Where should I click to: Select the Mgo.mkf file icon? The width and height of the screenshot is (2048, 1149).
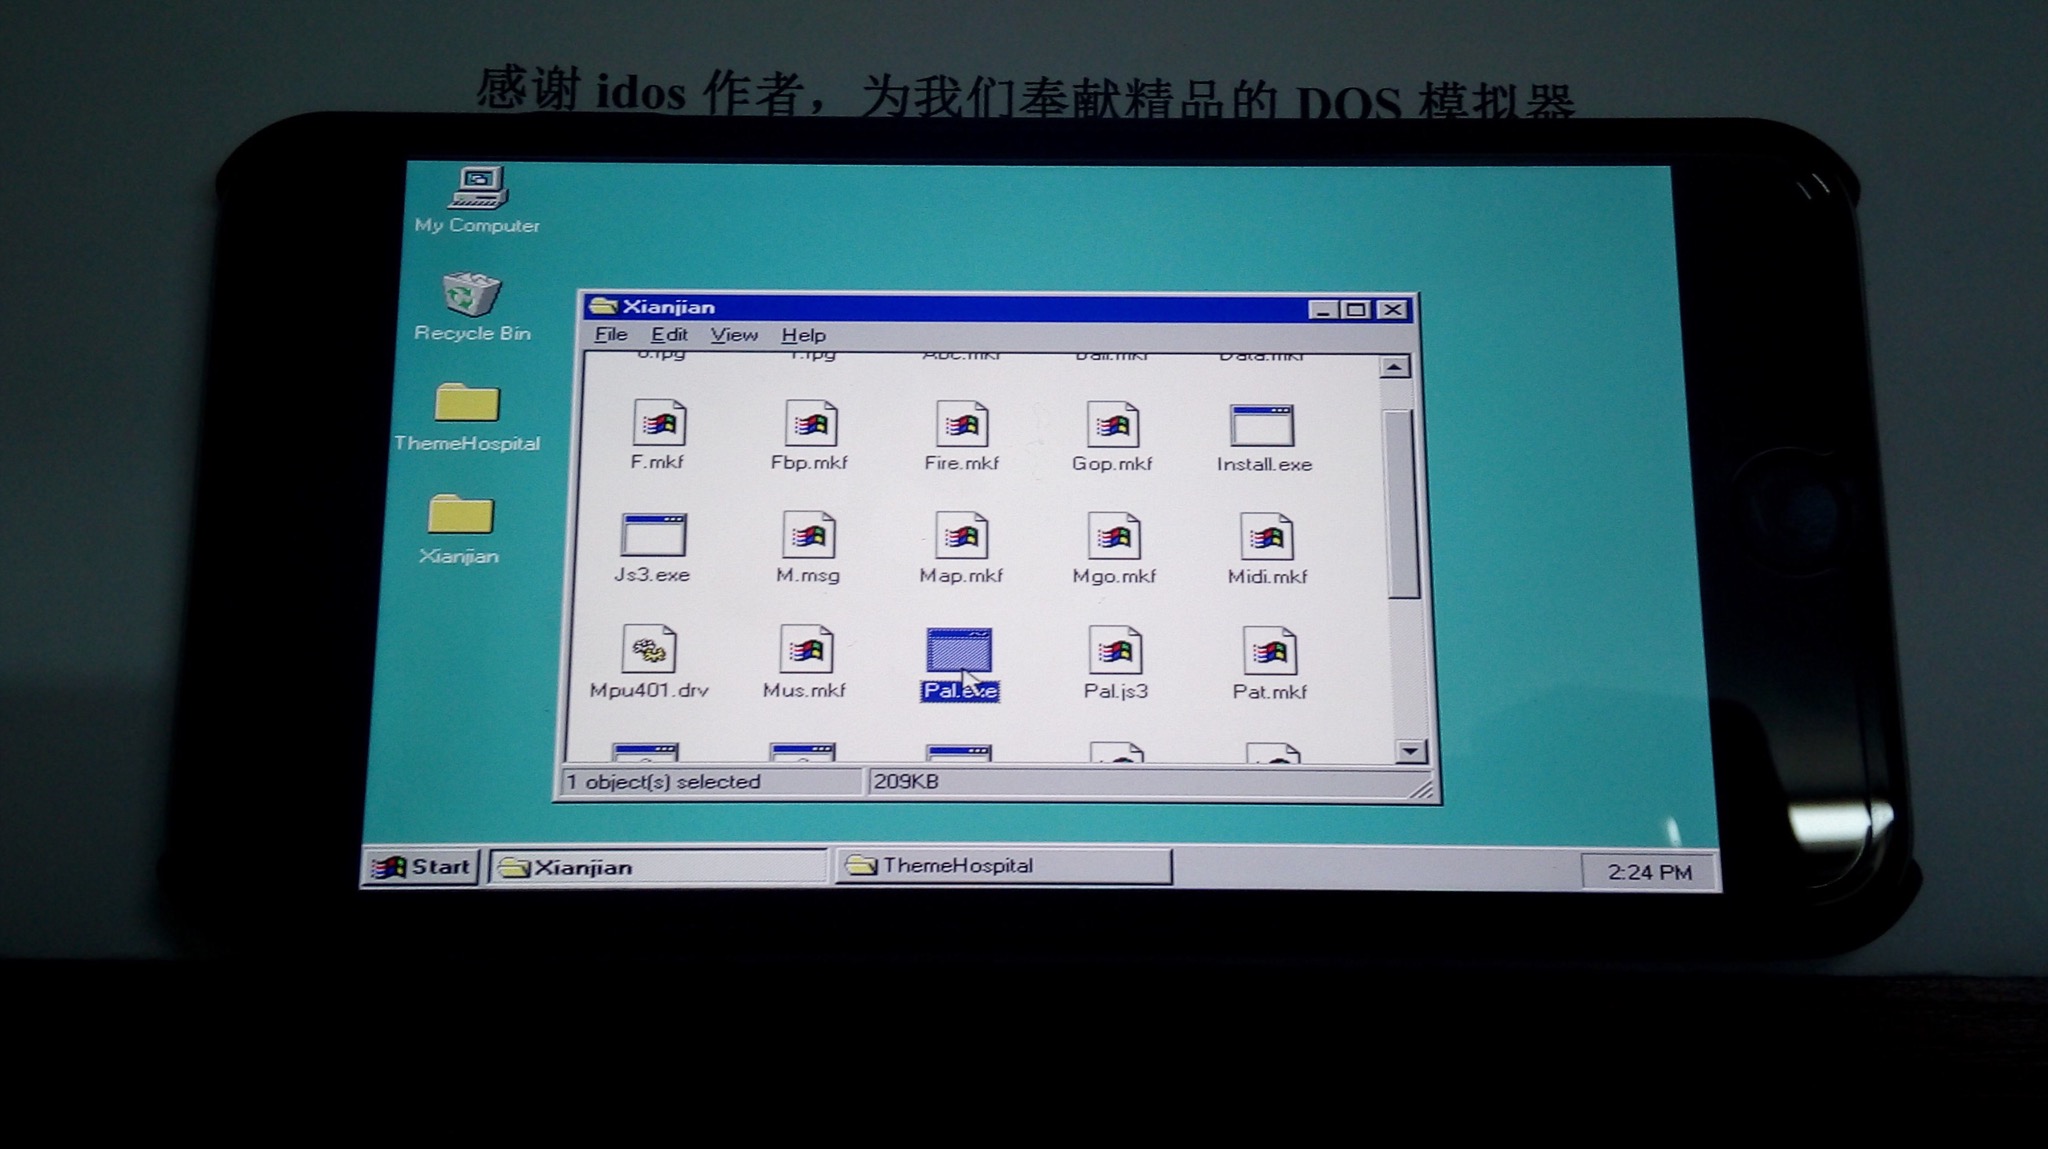1115,538
